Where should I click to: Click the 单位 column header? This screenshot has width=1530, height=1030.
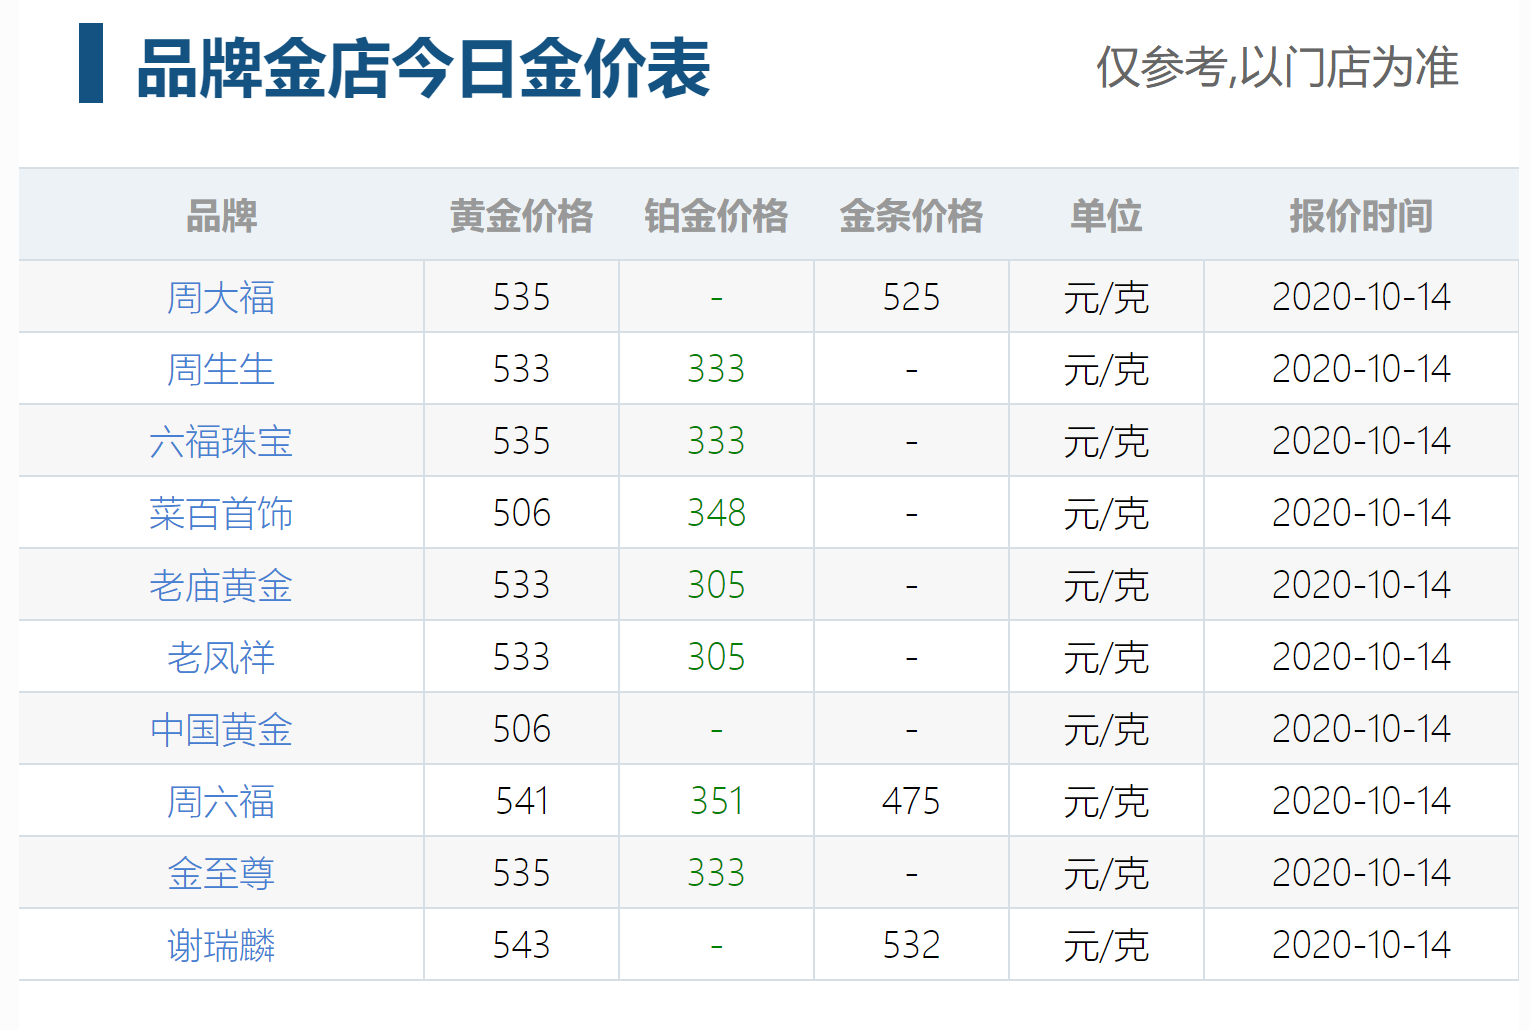click(1106, 216)
